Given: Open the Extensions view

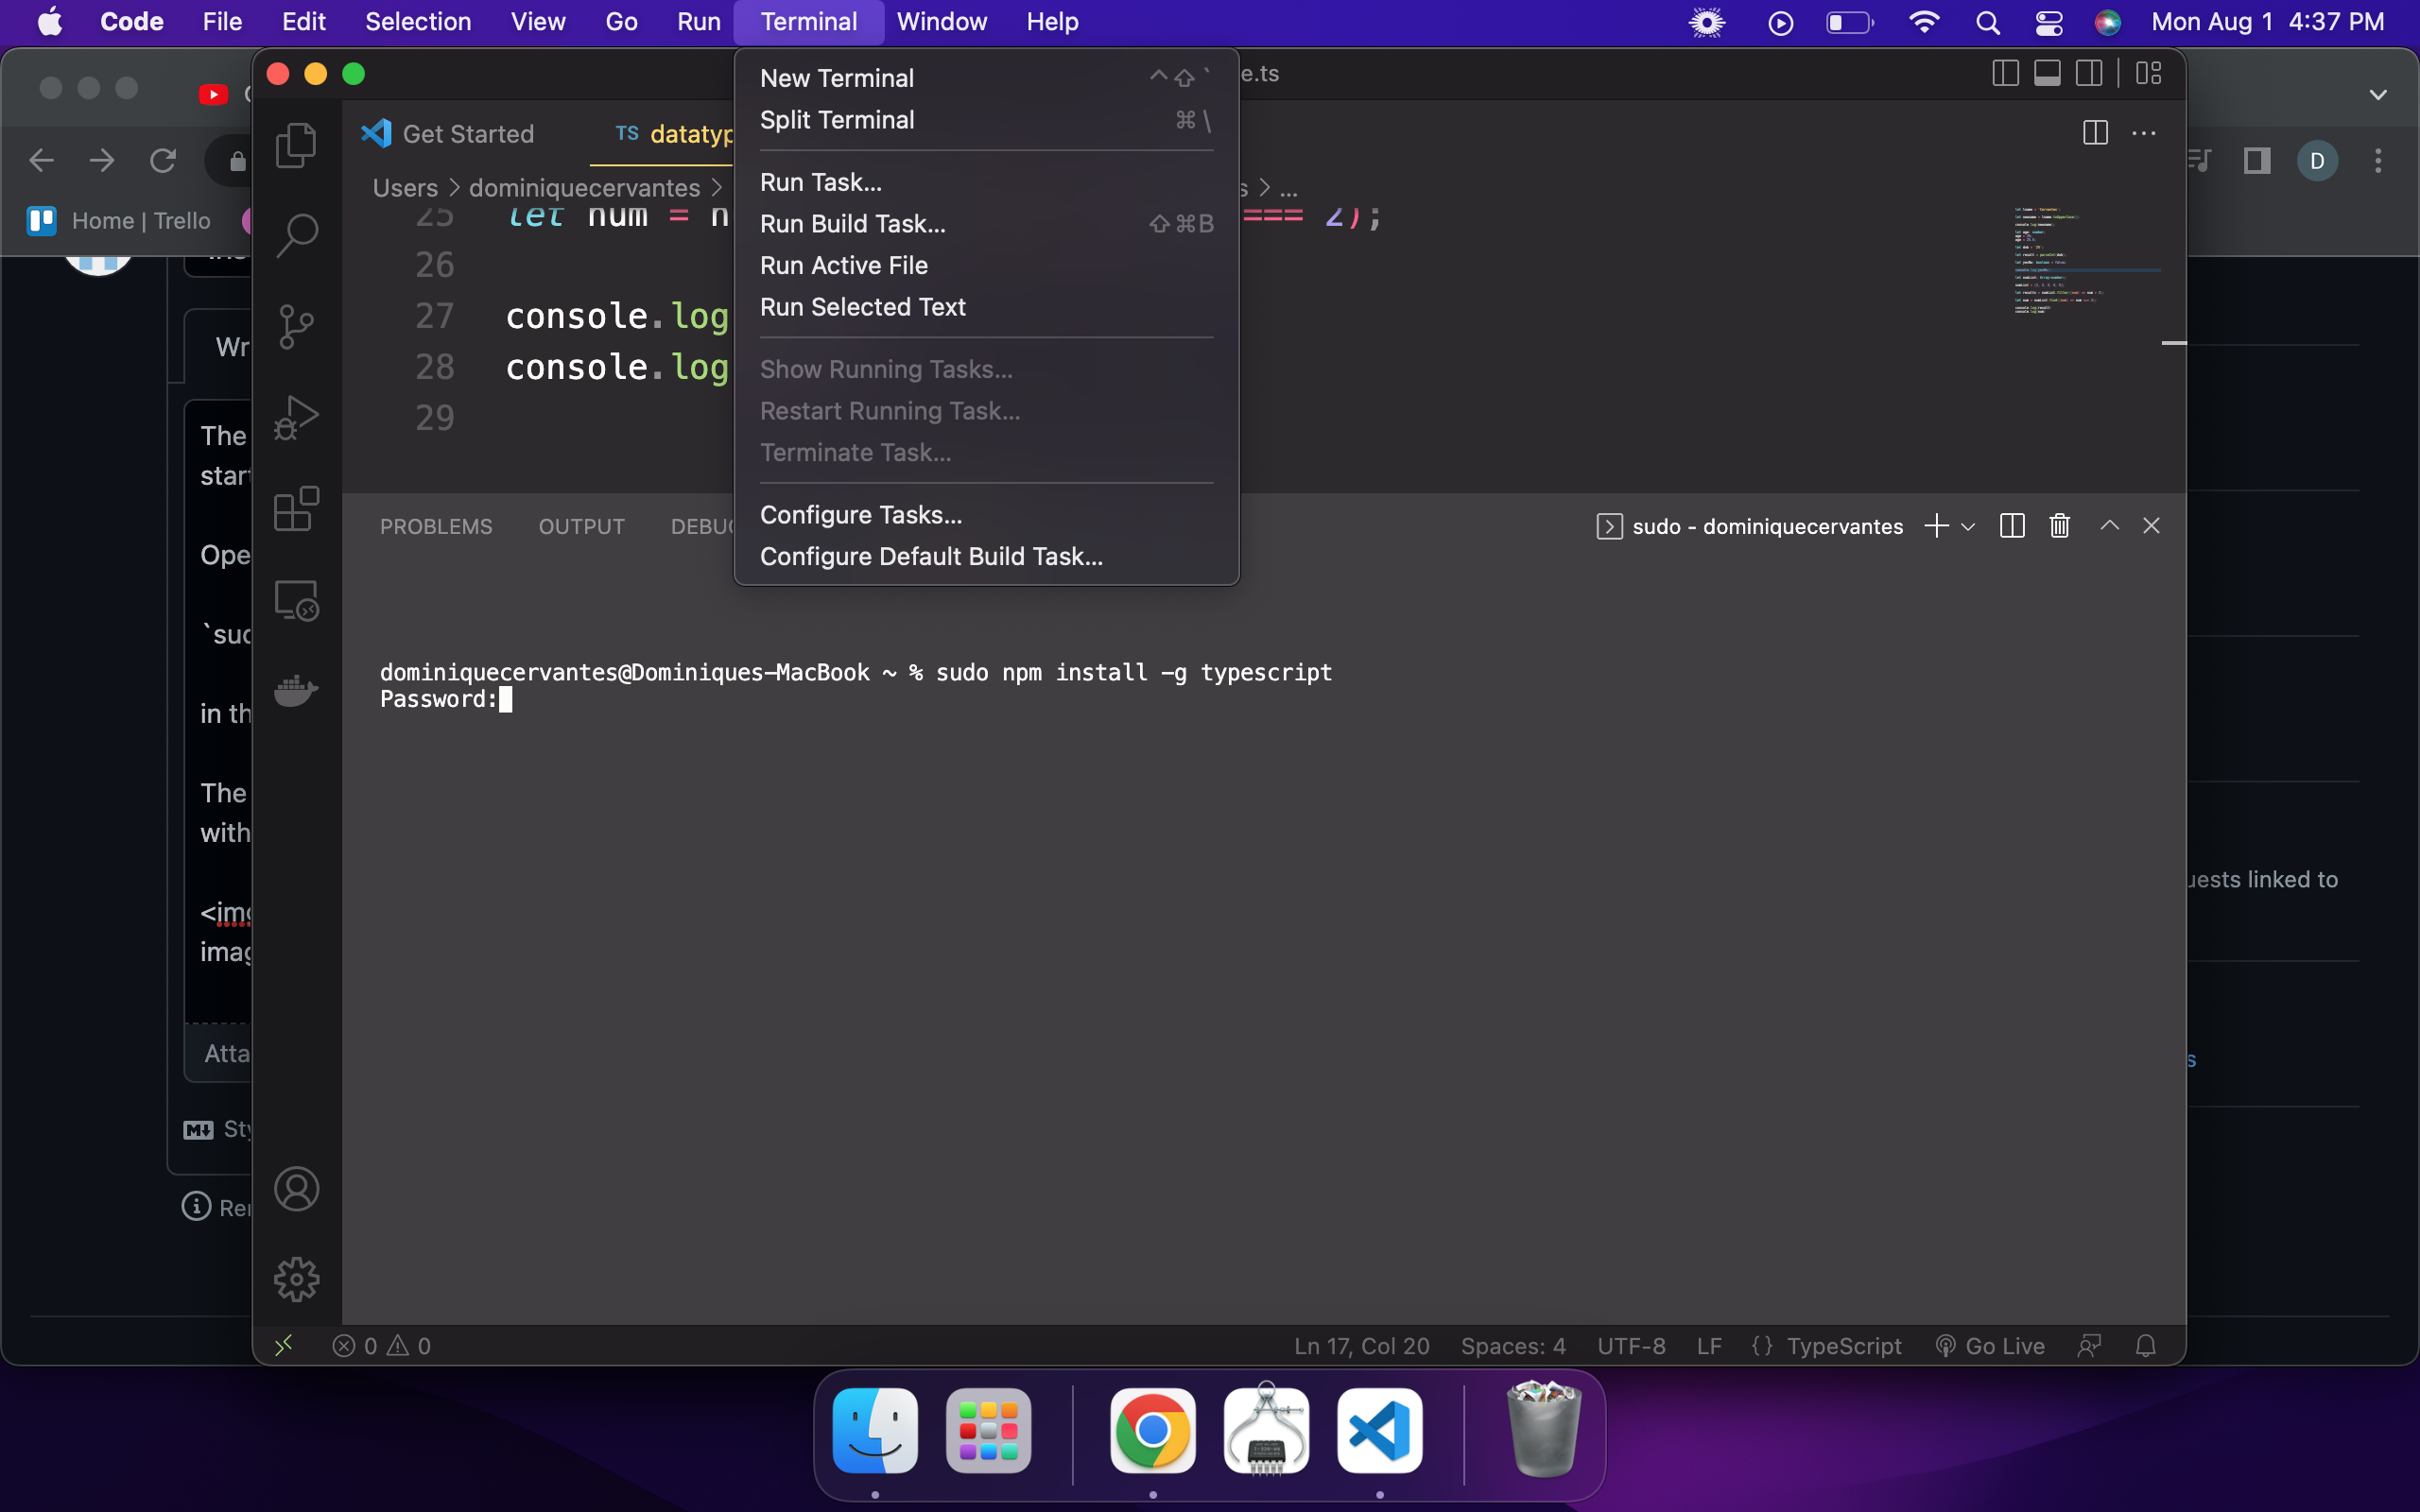Looking at the screenshot, I should [x=296, y=509].
